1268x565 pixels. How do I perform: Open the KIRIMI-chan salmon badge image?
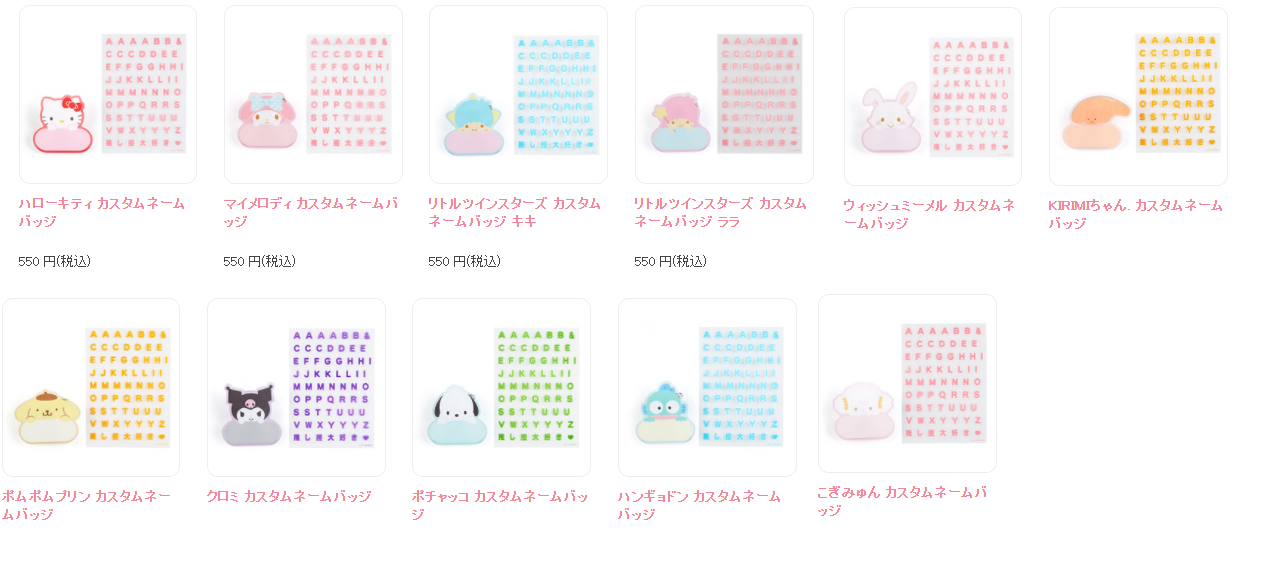1138,96
